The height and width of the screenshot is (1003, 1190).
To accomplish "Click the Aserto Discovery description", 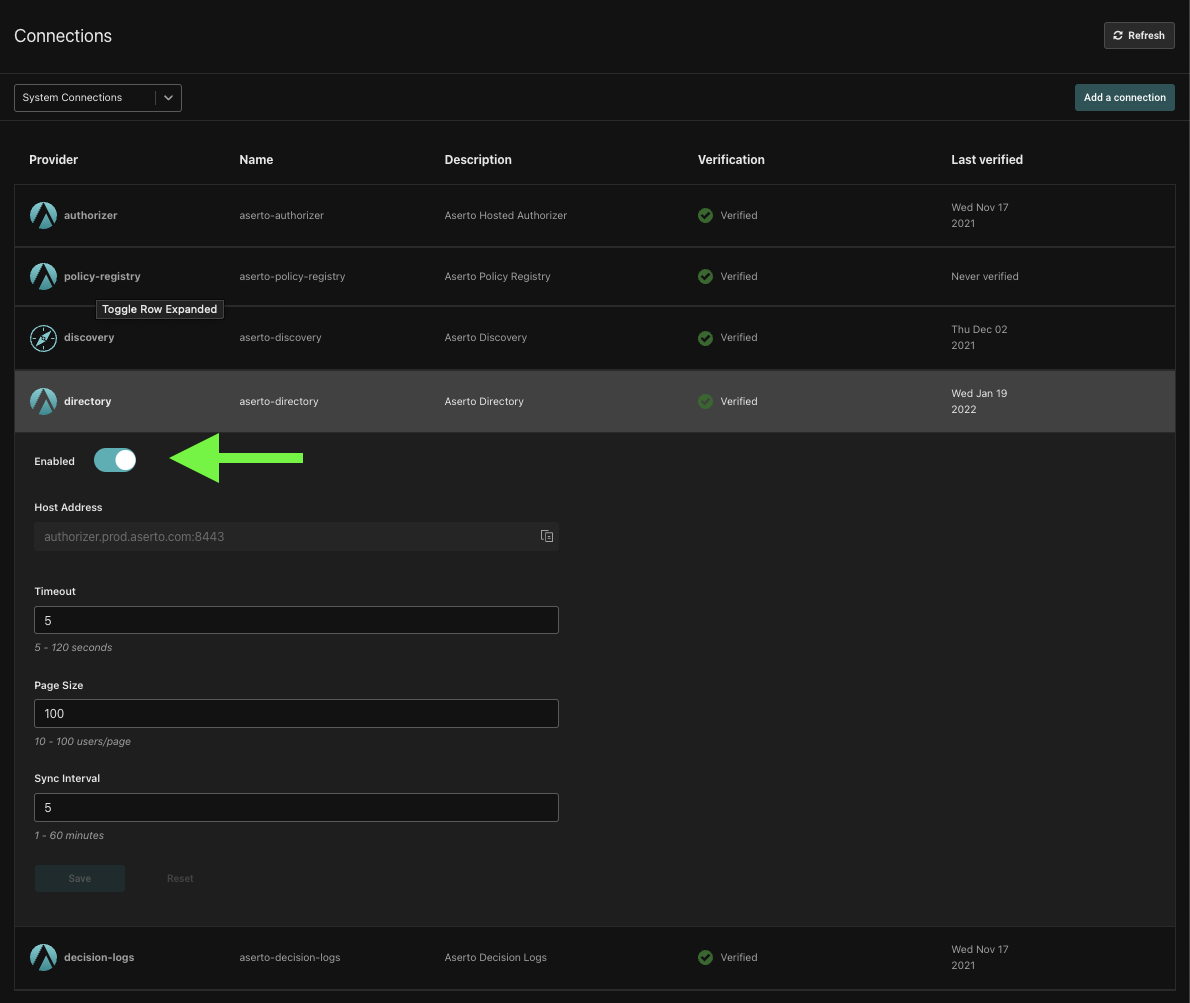I will (486, 338).
